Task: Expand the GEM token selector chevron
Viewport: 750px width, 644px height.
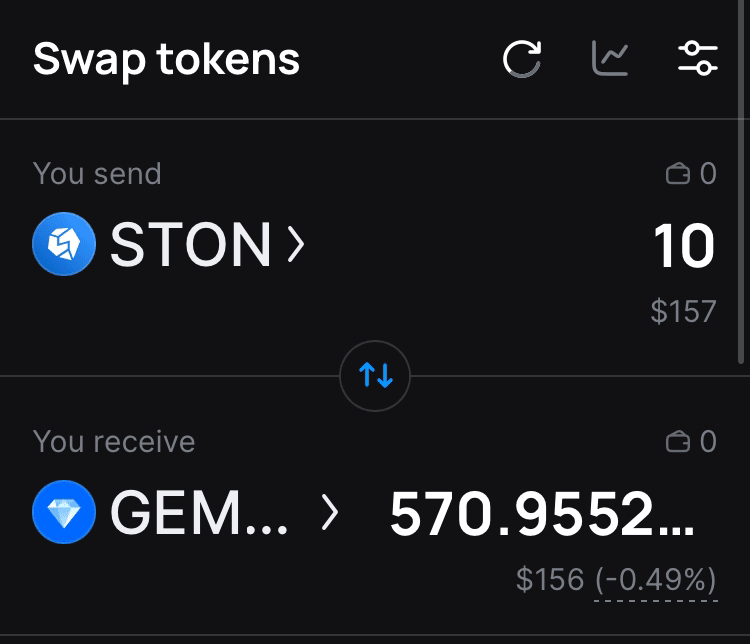Action: point(330,513)
